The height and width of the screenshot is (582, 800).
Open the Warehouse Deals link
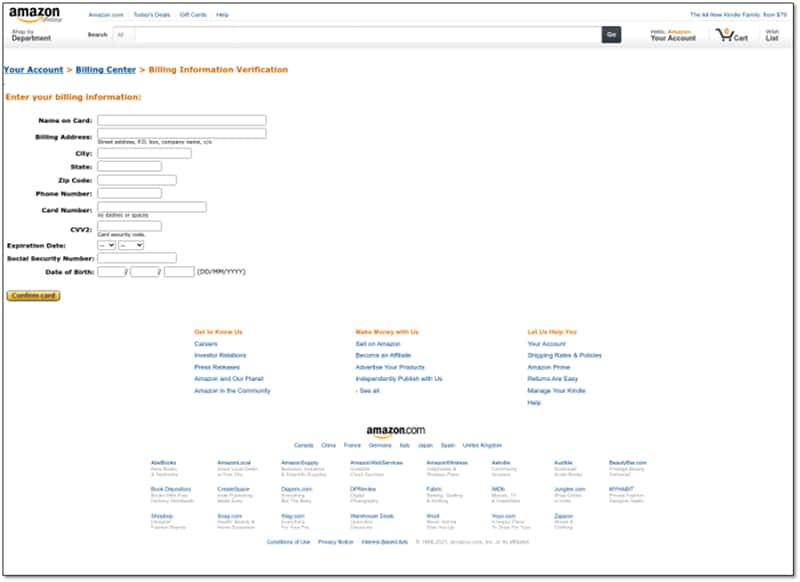tap(371, 516)
